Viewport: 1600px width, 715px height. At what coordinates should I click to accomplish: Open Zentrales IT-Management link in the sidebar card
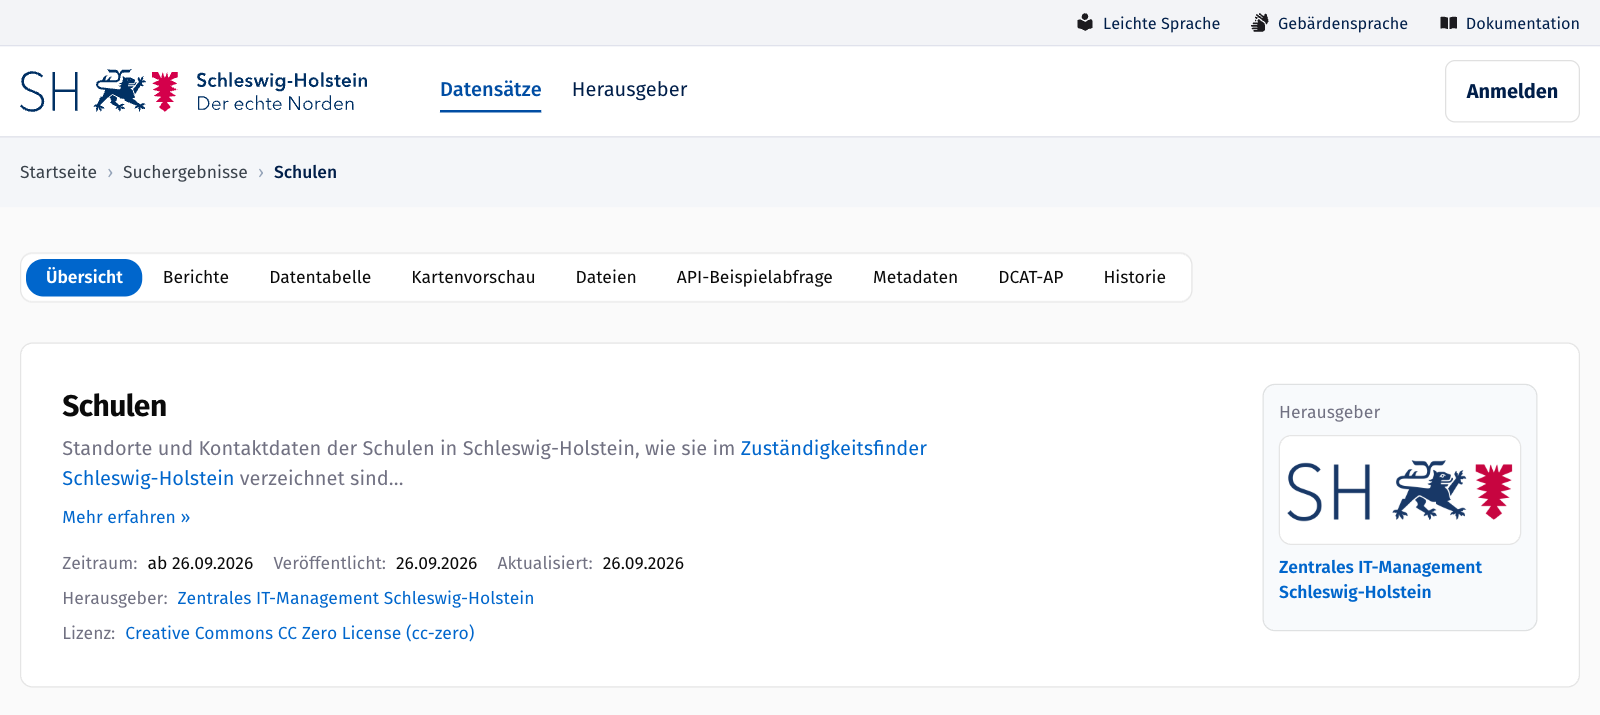(1380, 579)
